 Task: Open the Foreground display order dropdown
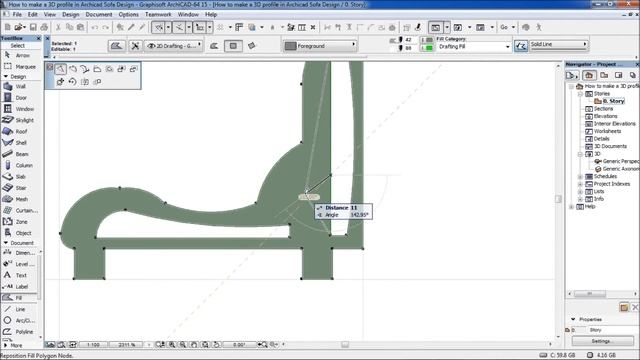pos(320,46)
